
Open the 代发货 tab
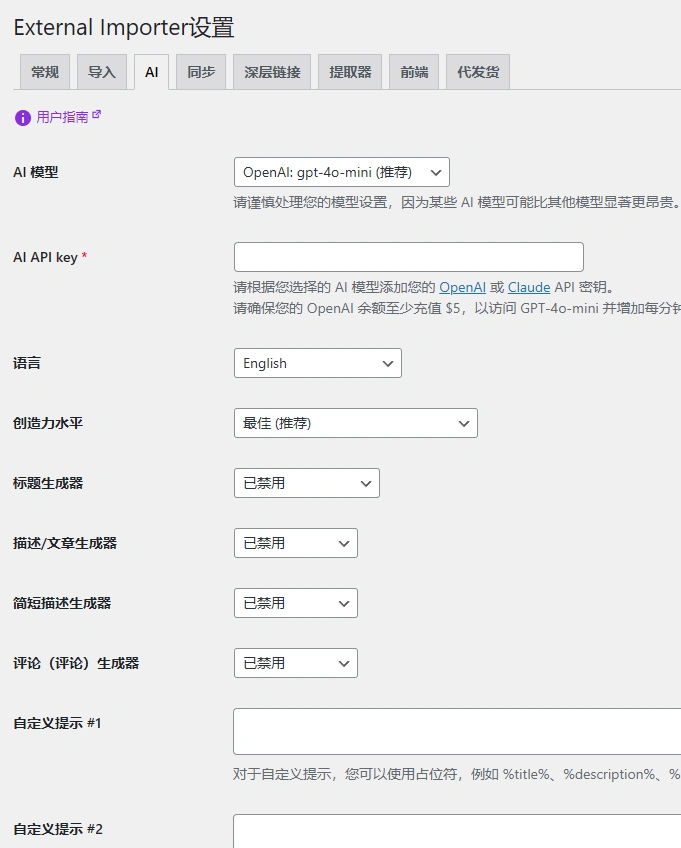point(477,71)
